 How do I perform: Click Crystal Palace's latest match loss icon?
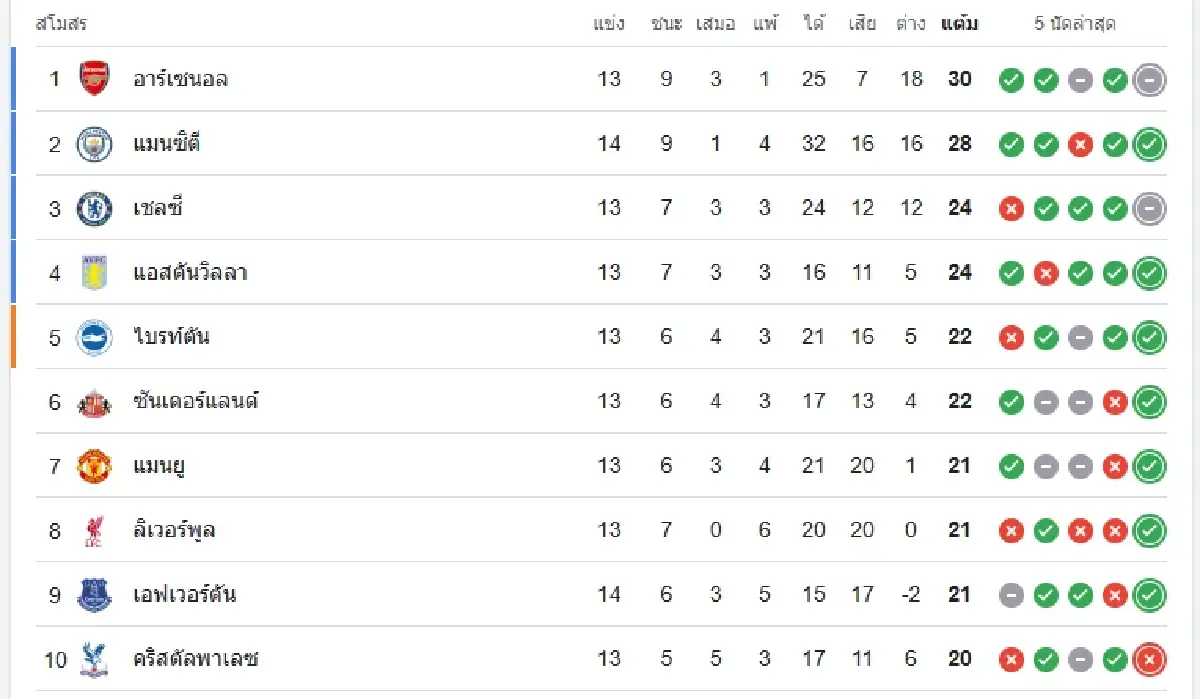1150,660
